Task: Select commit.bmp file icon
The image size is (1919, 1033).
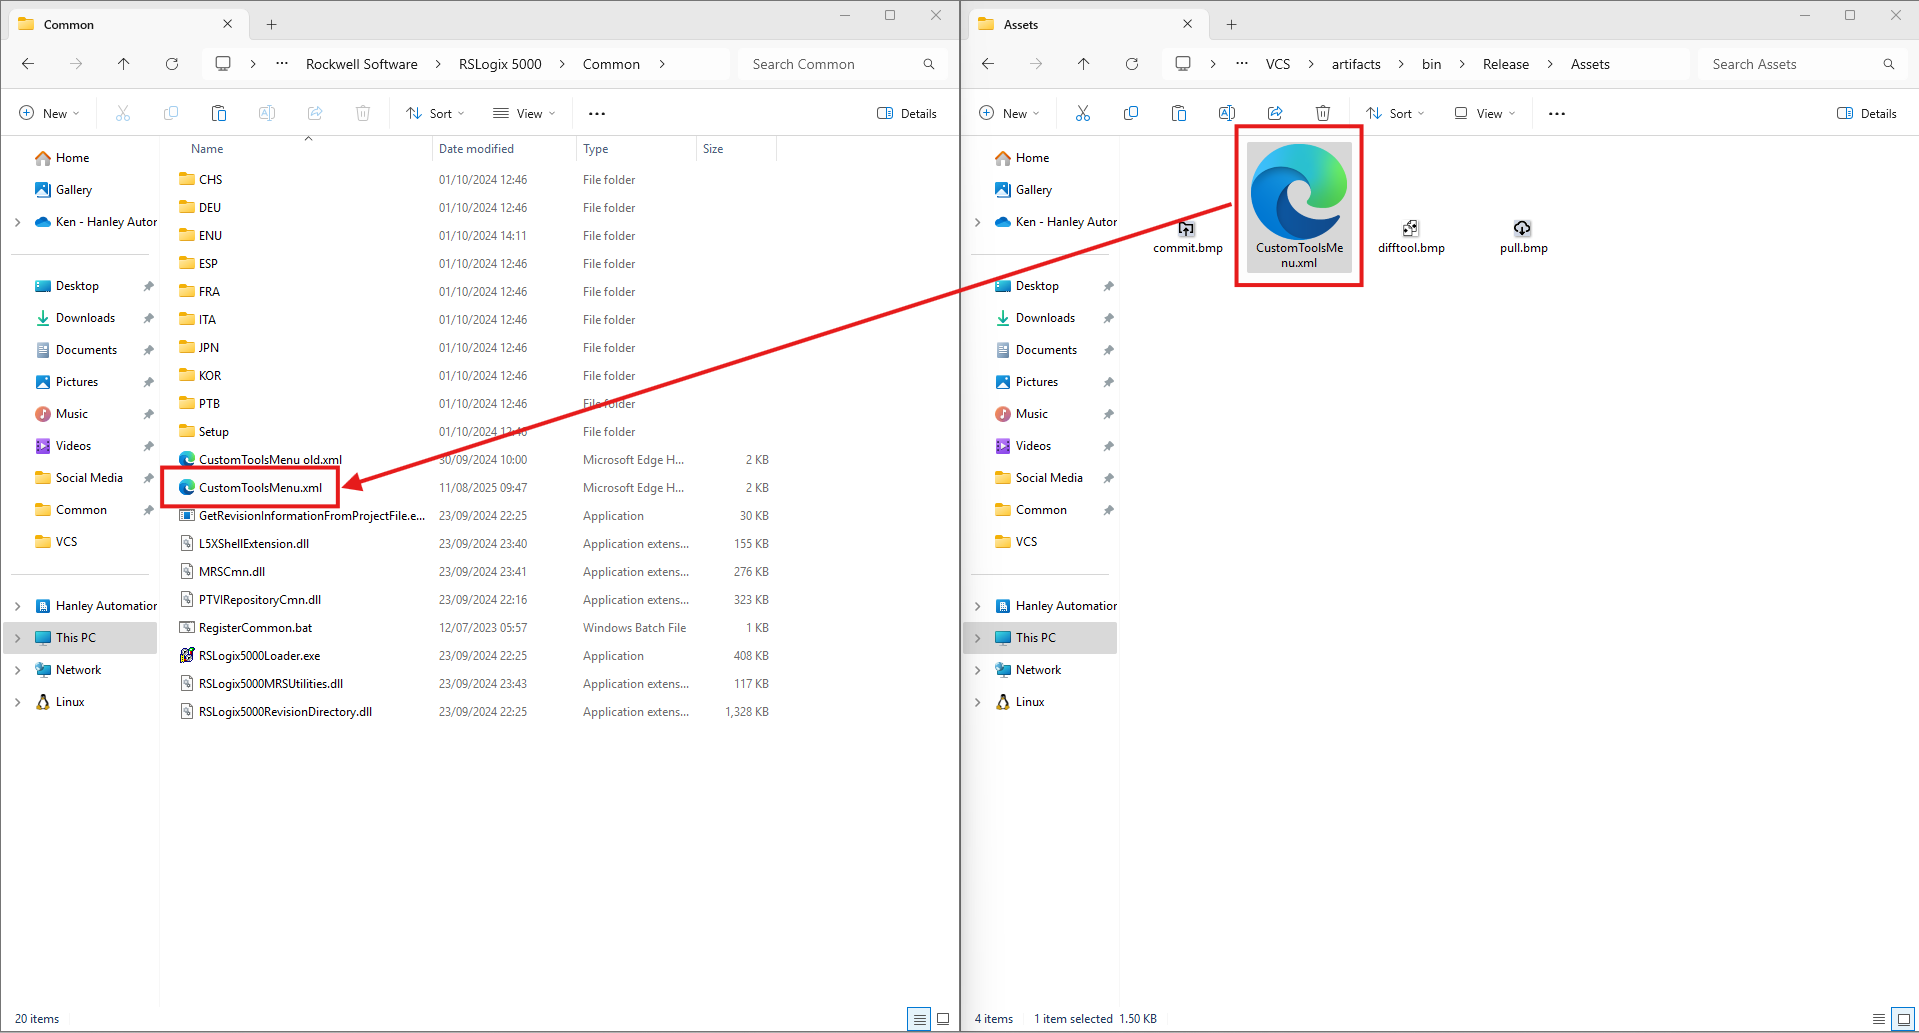Action: [x=1187, y=228]
